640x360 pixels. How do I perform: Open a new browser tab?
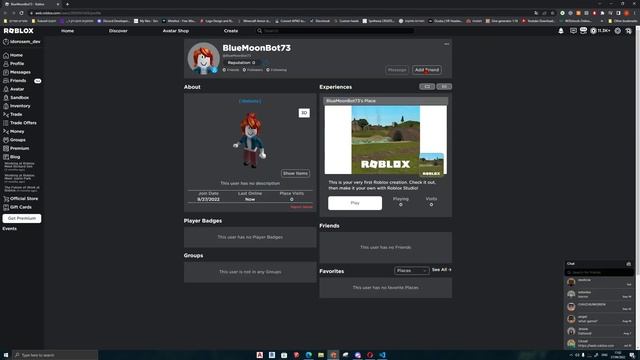point(67,4)
